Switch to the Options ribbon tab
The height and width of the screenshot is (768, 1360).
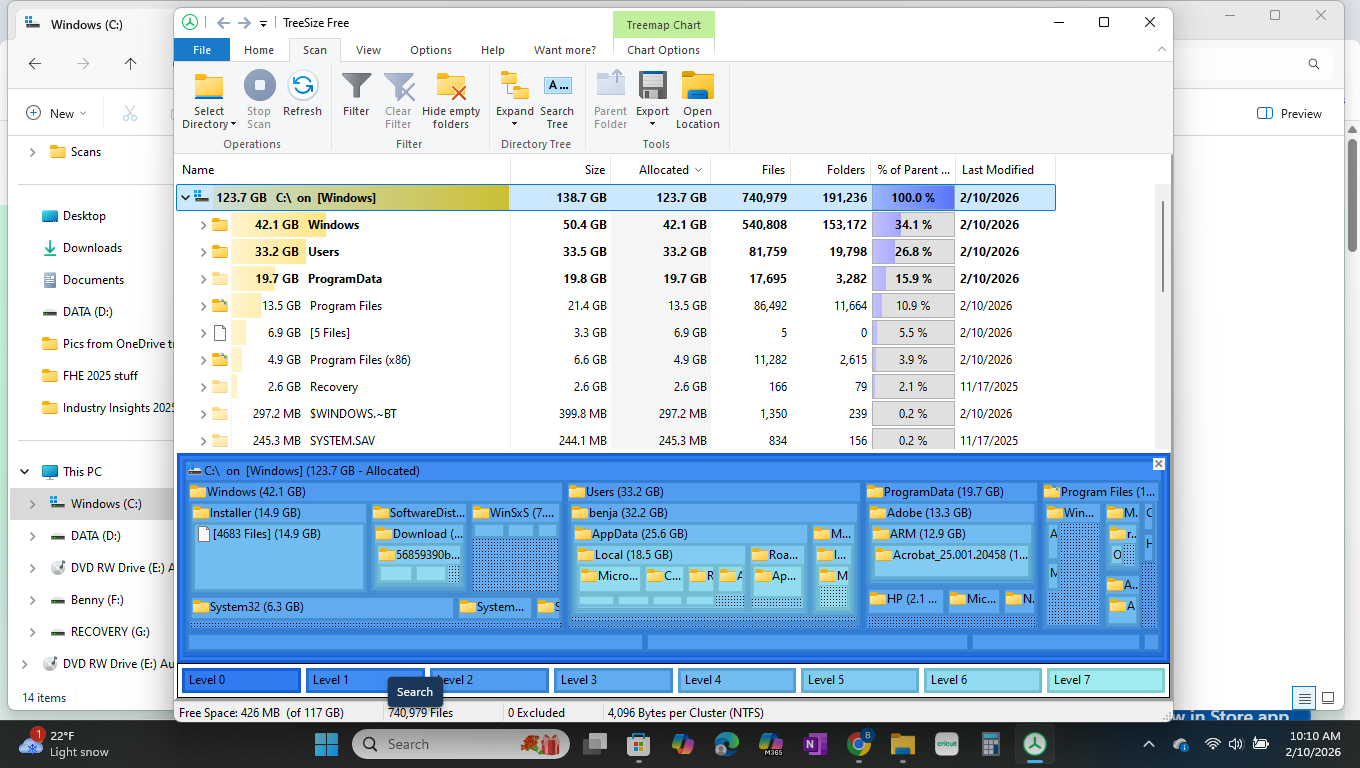pyautogui.click(x=431, y=50)
